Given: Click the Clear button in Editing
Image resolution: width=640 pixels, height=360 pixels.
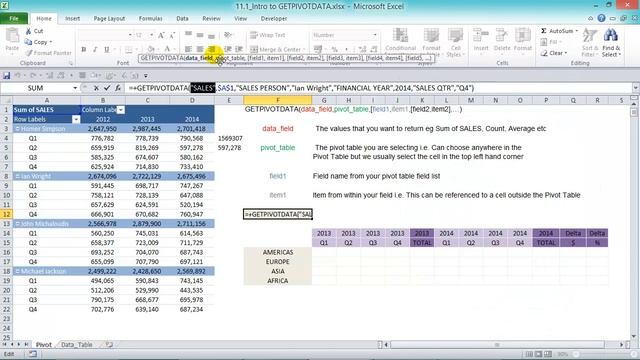Looking at the screenshot, I should pos(554,53).
